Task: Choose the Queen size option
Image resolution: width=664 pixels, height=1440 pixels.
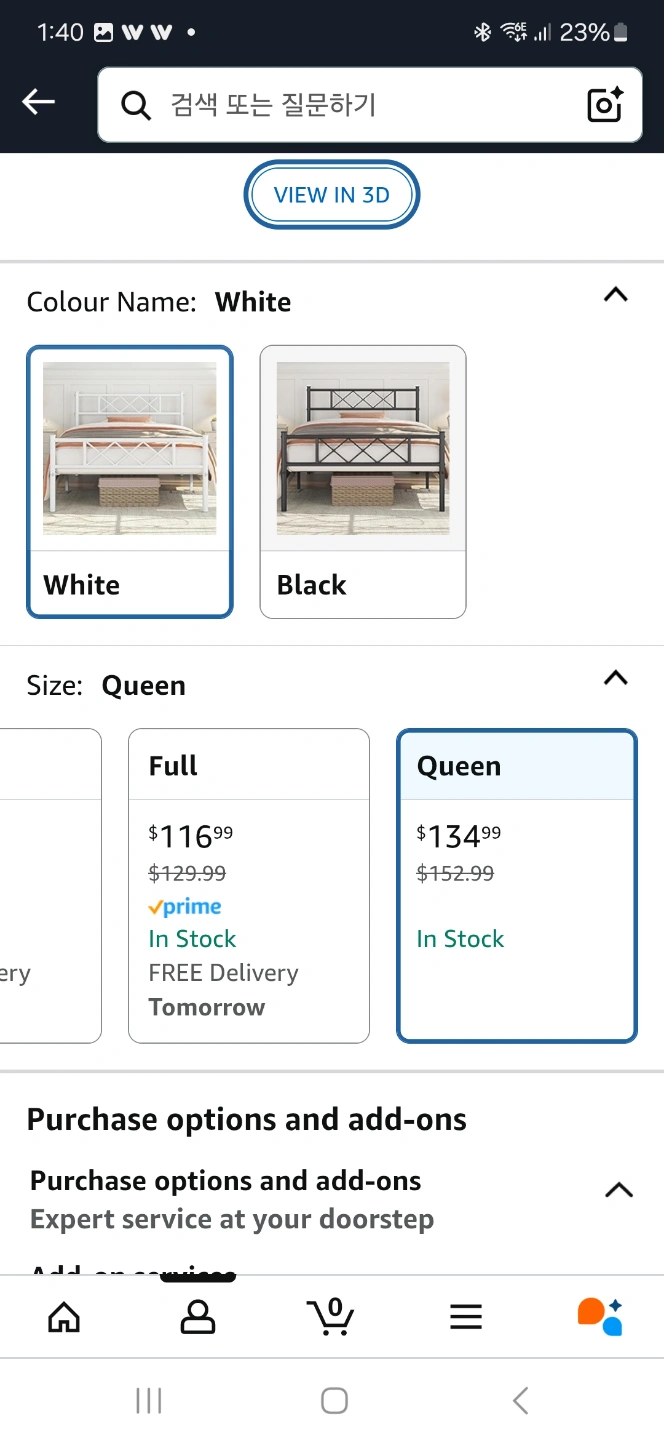Action: click(517, 885)
